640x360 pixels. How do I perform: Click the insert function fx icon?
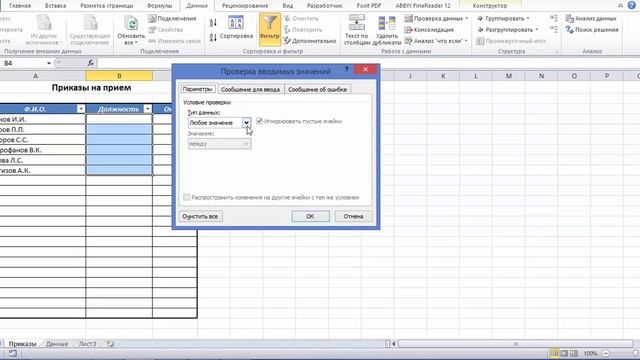(91, 63)
